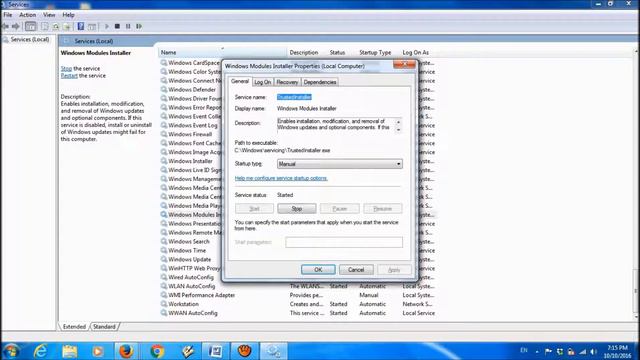This screenshot has height=360, width=640.
Task: Open Help me configure service startup options link
Action: [281, 178]
